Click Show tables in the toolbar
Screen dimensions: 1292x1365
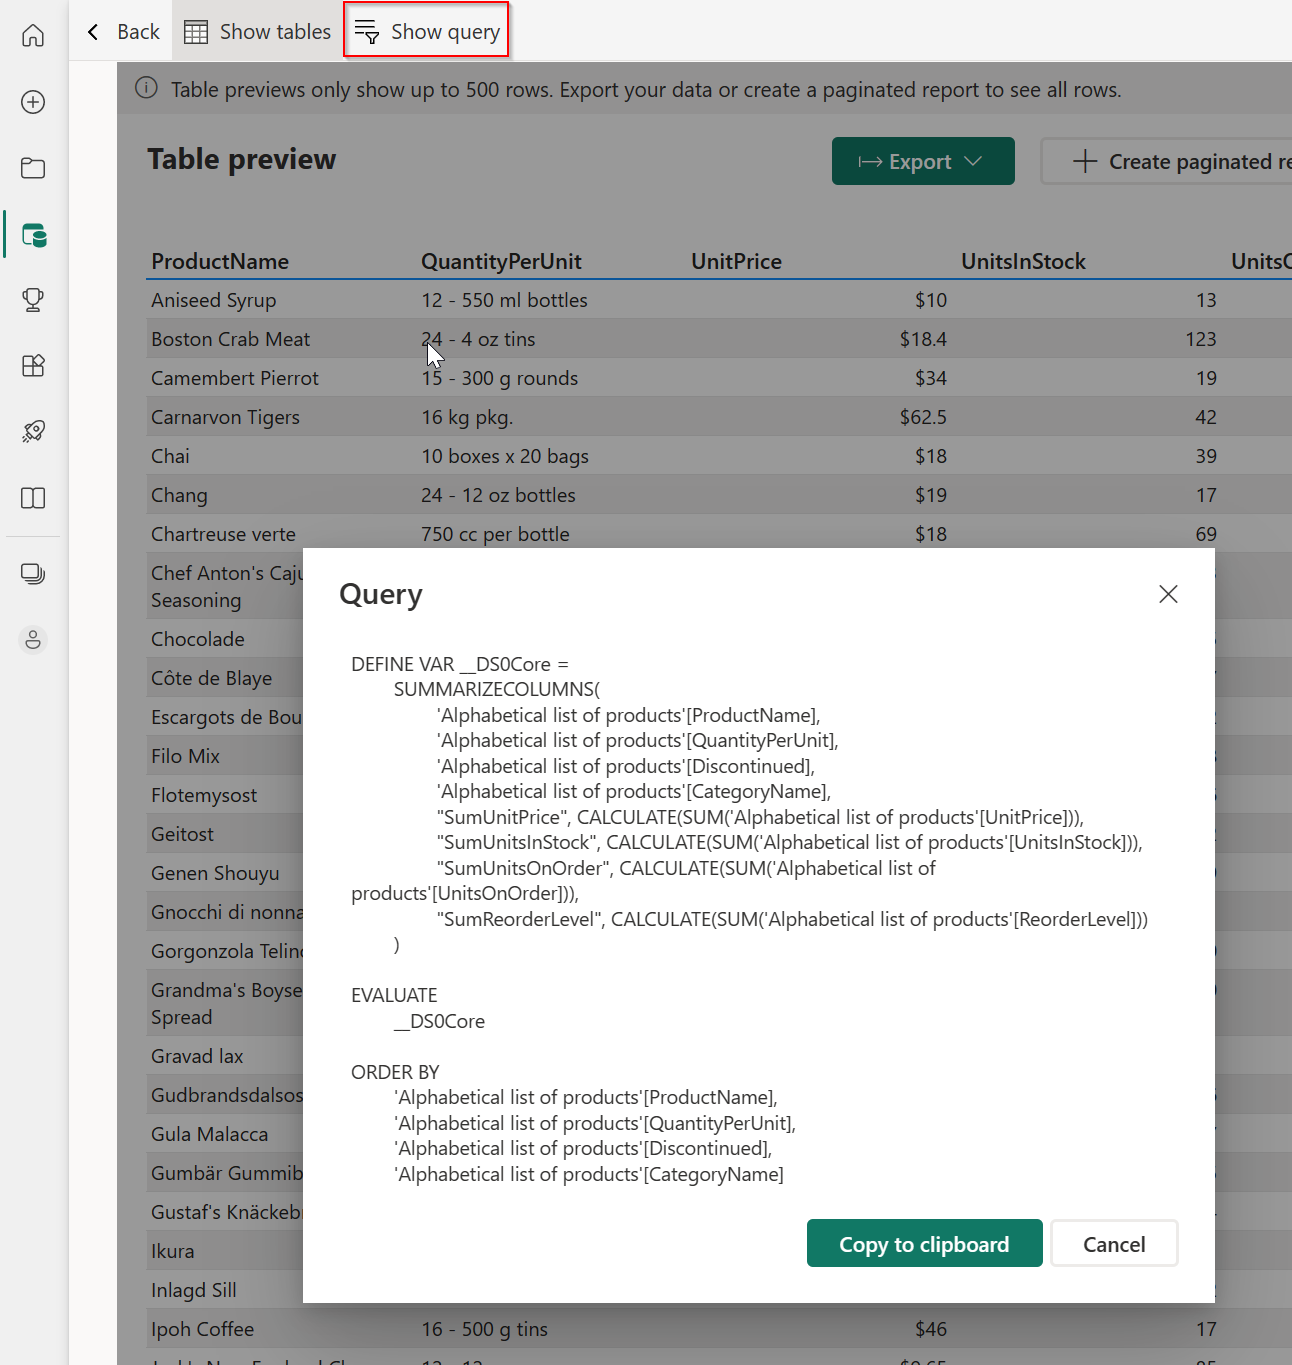tap(257, 32)
